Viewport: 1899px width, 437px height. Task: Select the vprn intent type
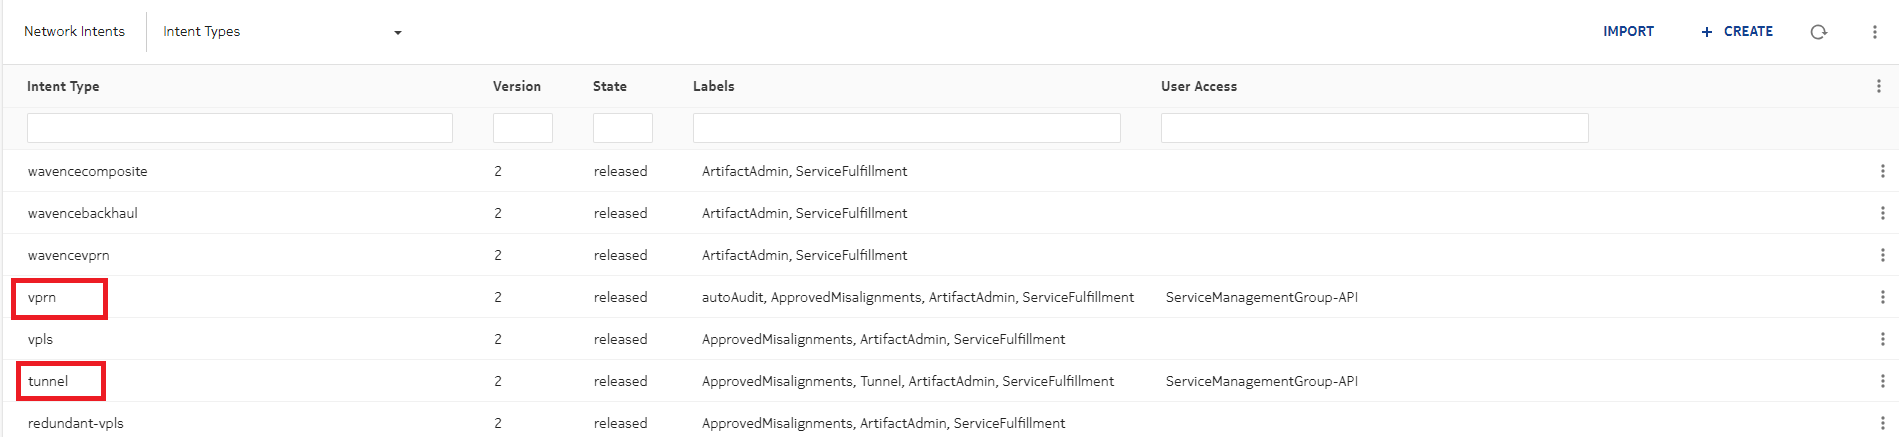tap(42, 298)
